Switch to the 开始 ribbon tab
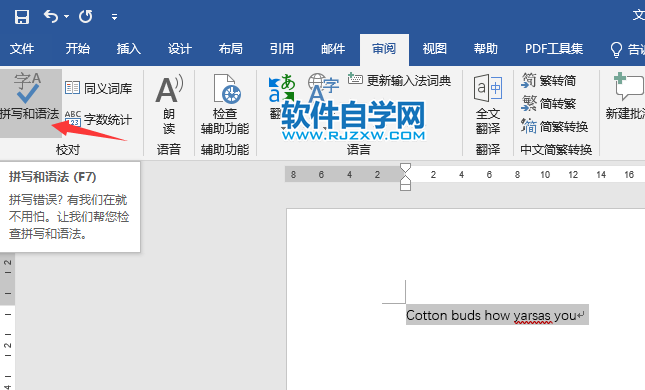The height and width of the screenshot is (390, 645). pyautogui.click(x=77, y=49)
